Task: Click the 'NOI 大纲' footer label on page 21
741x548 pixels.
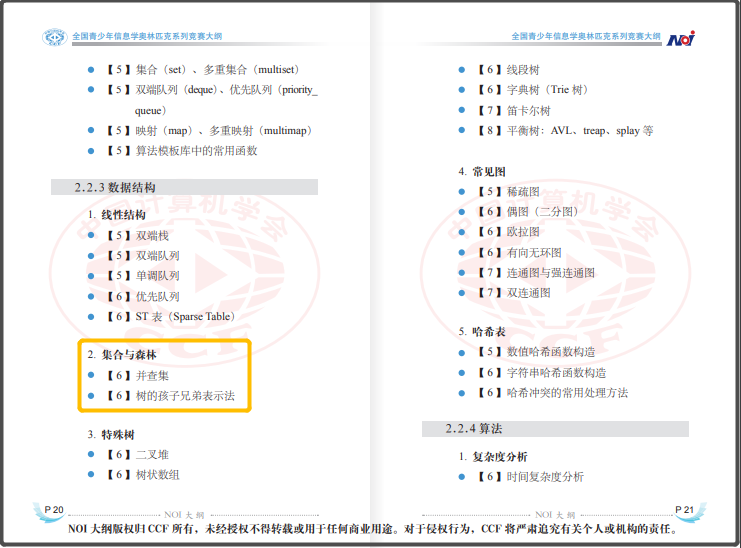Action: coord(555,515)
